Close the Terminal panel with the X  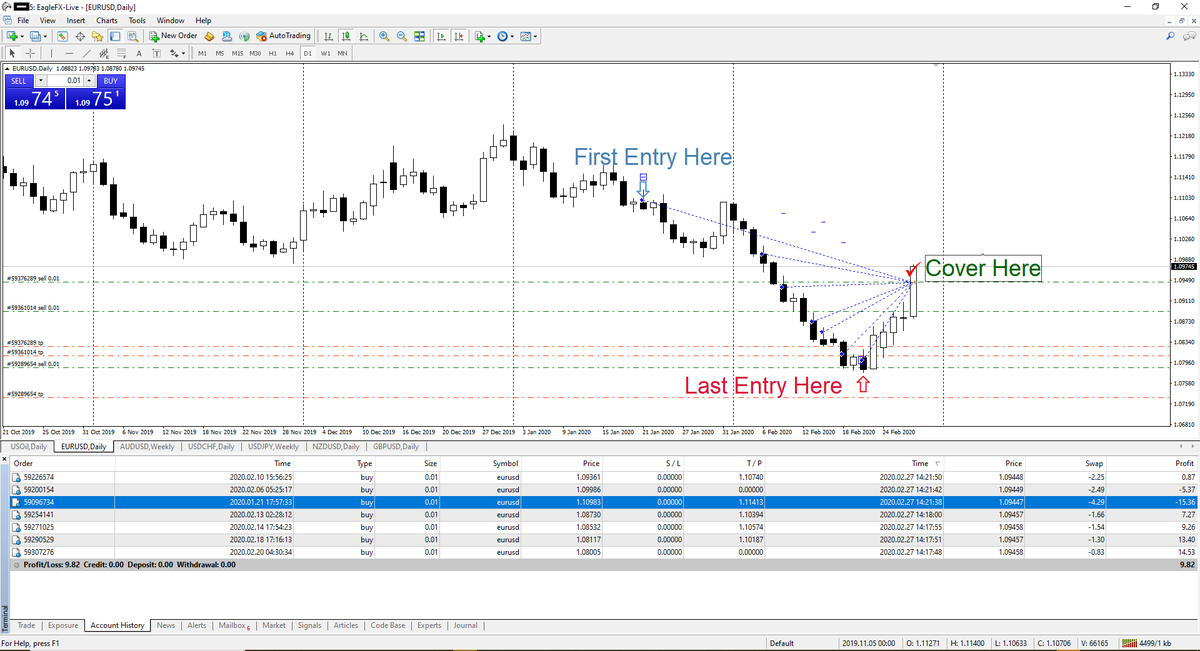[4, 459]
